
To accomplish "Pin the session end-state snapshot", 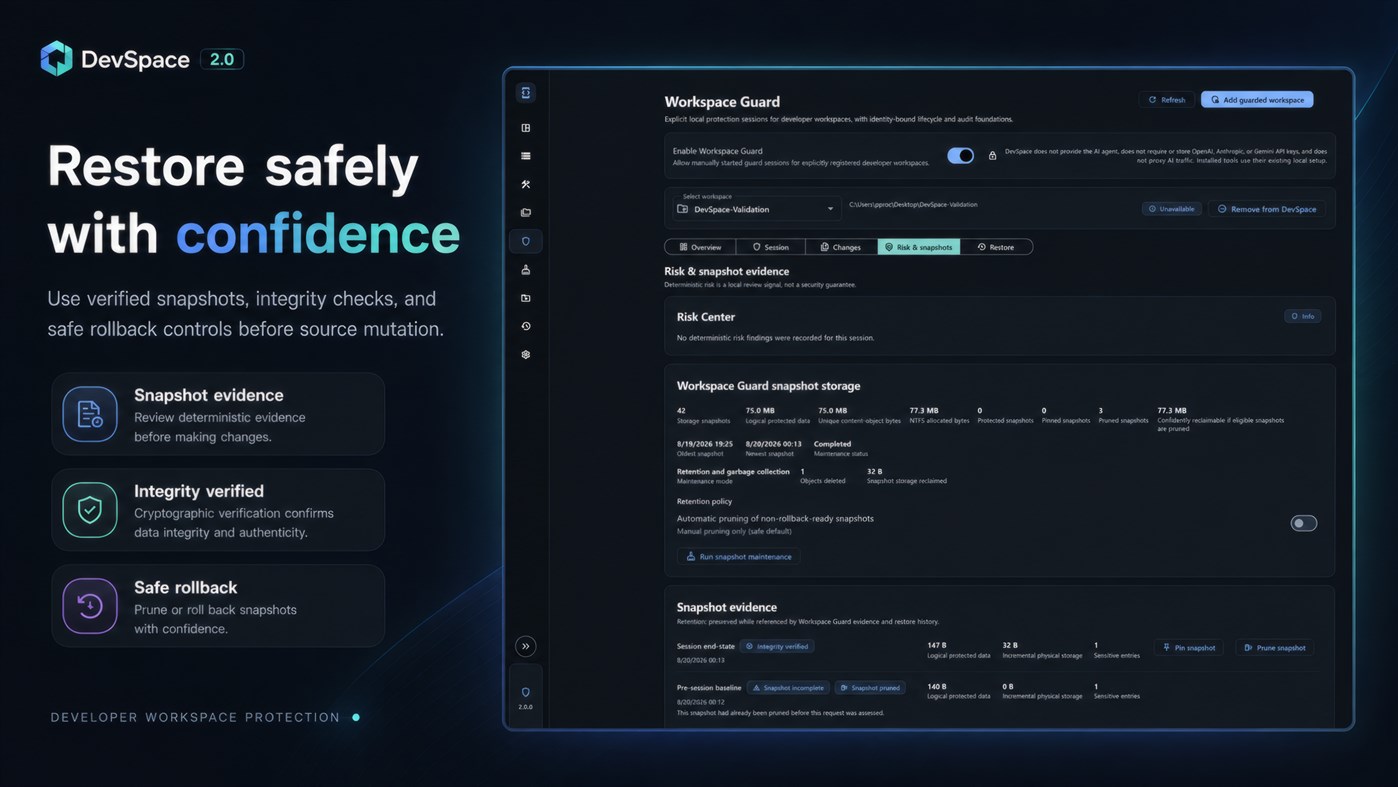I will tap(1190, 648).
